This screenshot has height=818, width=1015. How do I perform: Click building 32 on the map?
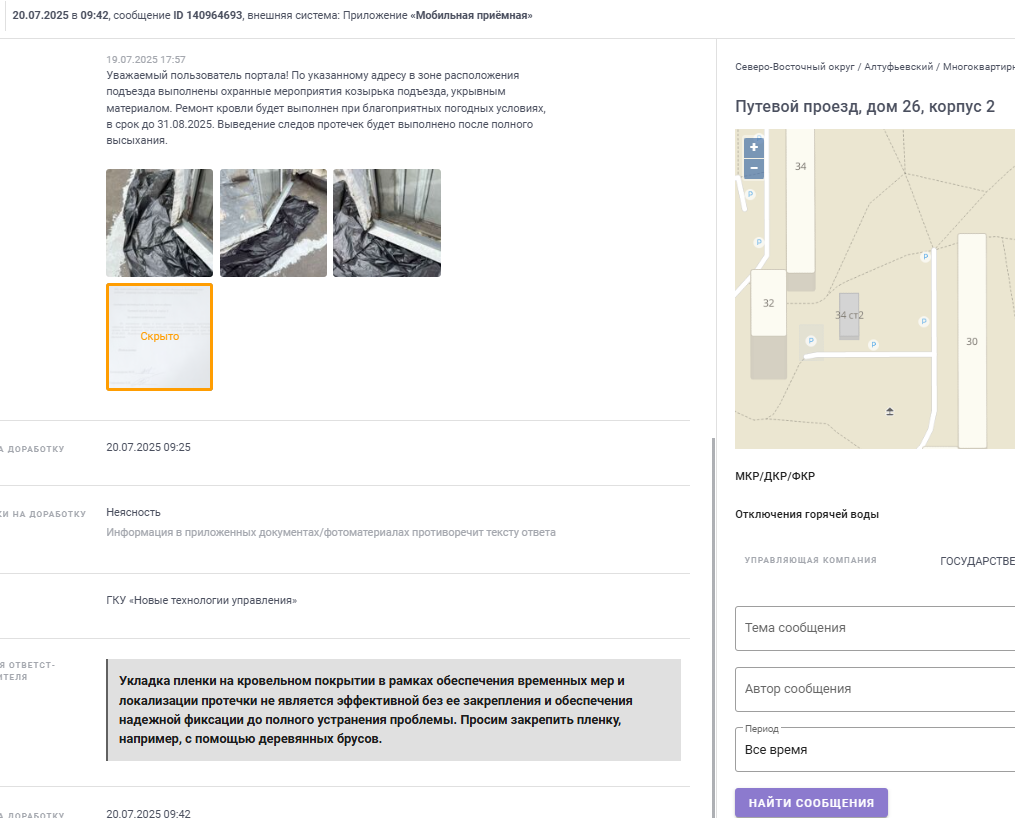coord(768,303)
